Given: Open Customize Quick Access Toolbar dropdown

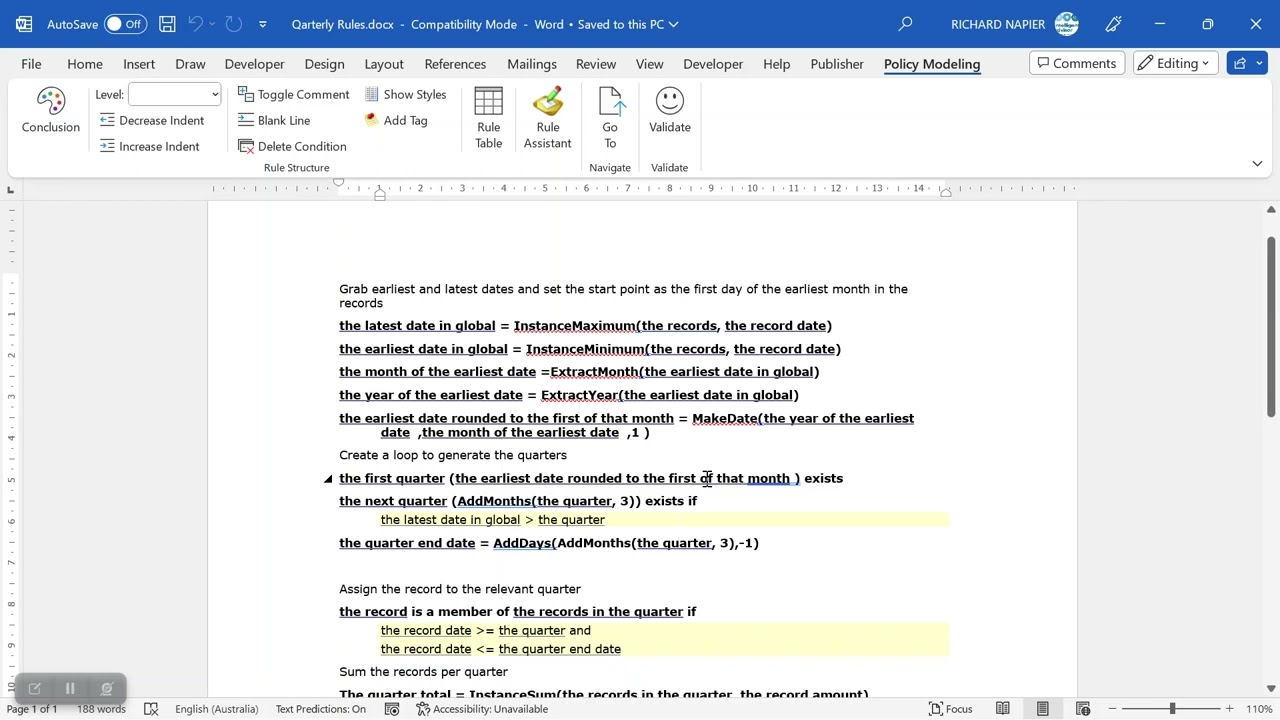Looking at the screenshot, I should coord(263,24).
